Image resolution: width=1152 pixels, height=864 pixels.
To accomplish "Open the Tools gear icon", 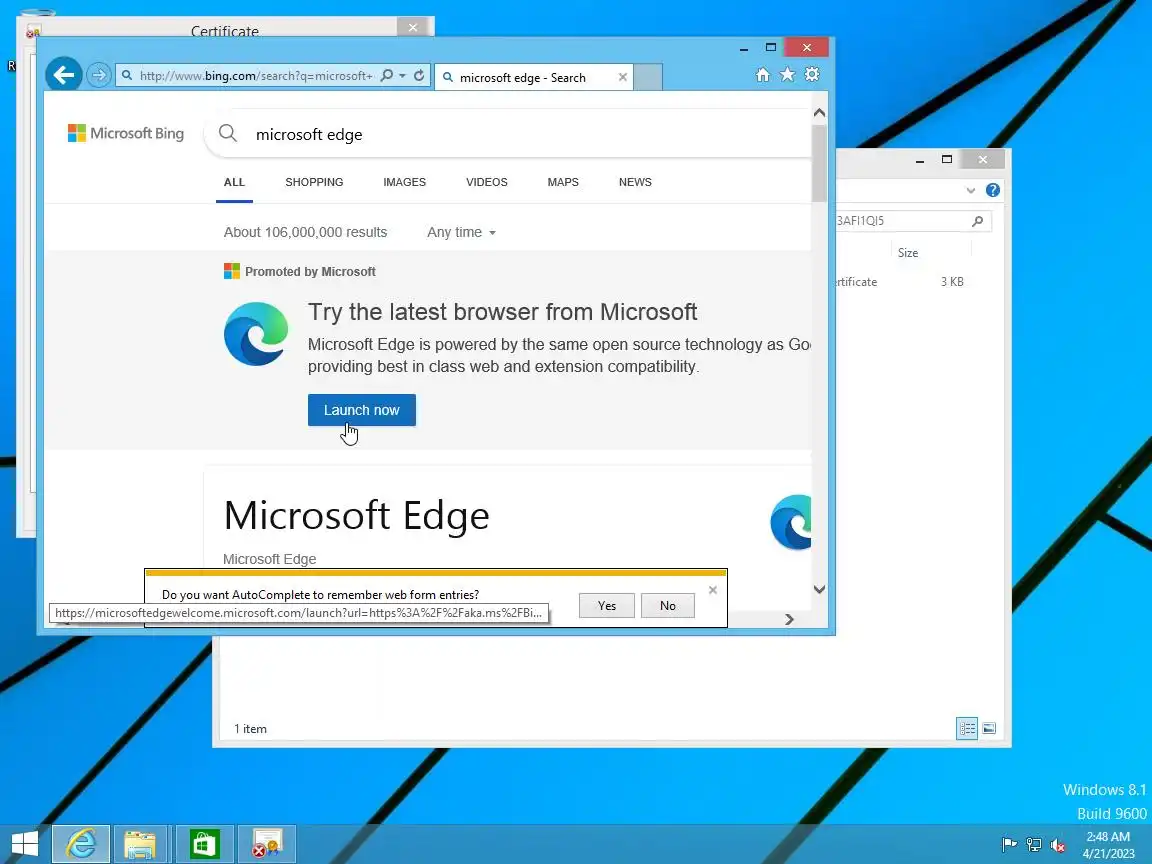I will click(x=812, y=74).
